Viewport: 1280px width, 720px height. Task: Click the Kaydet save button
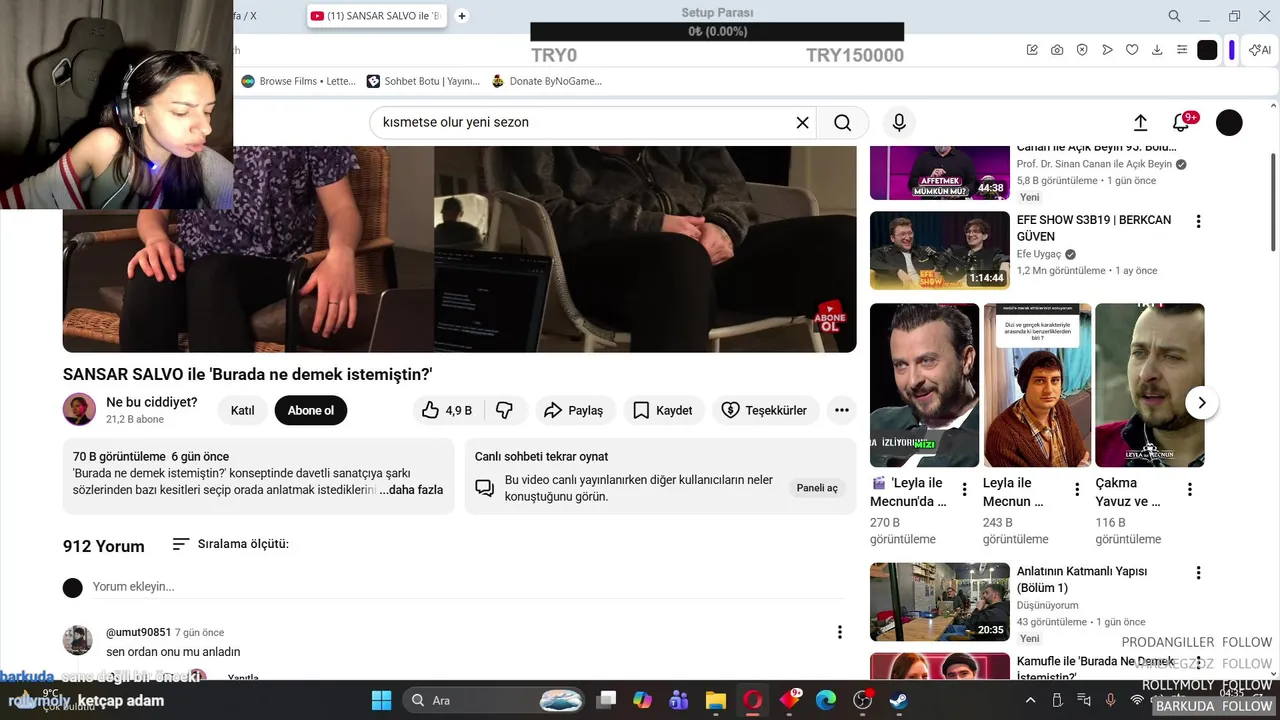(x=662, y=410)
